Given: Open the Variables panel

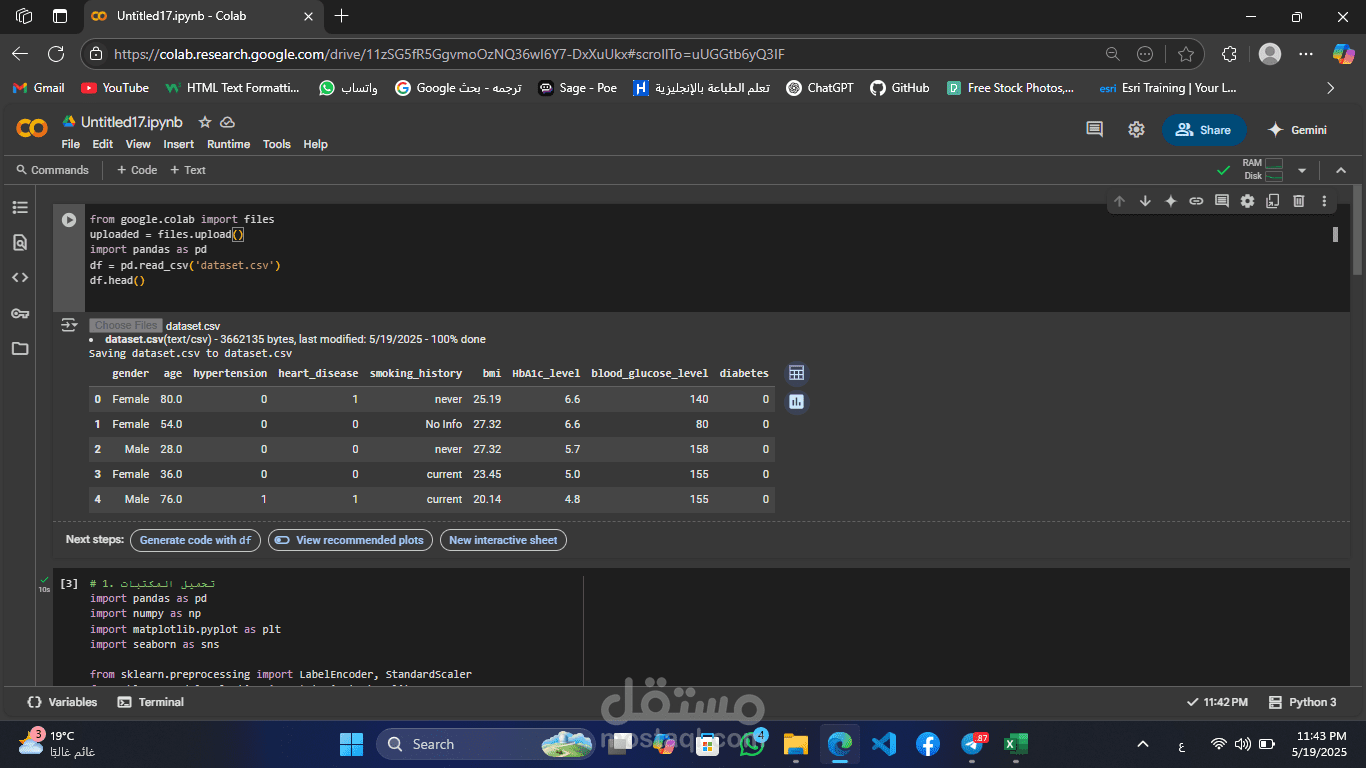Looking at the screenshot, I should [x=63, y=702].
